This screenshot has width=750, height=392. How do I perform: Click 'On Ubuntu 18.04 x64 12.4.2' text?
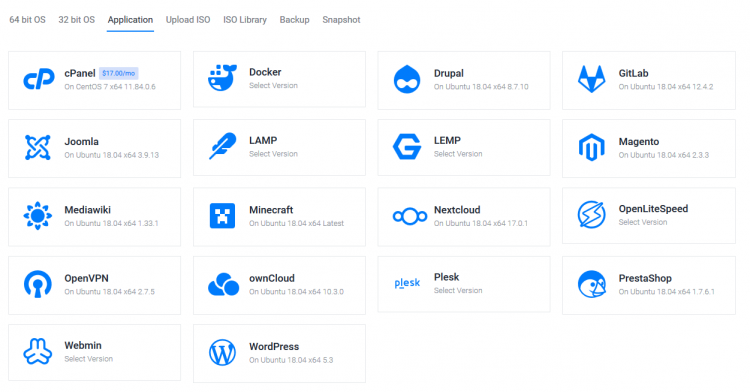click(666, 87)
